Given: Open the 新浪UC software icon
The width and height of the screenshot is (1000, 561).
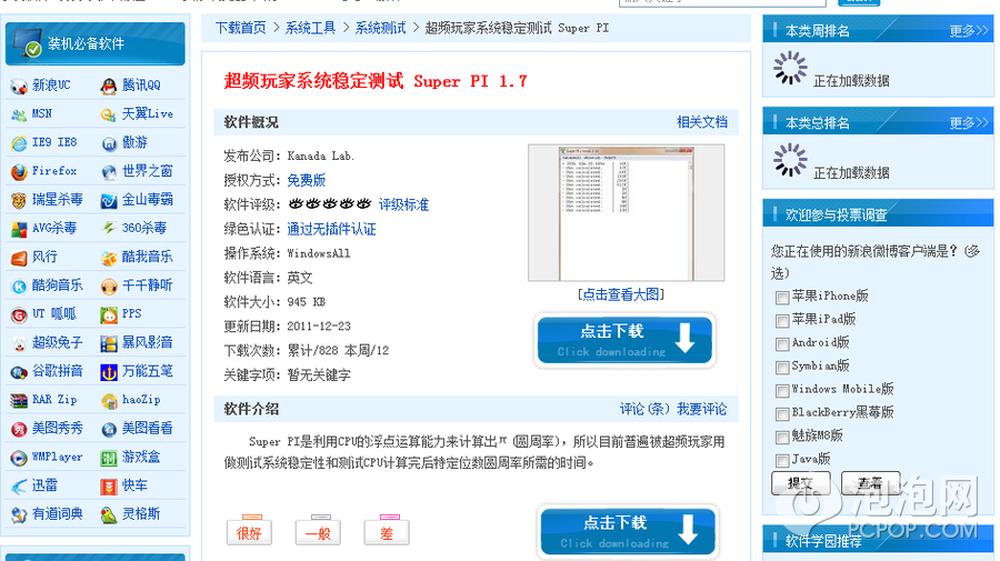Looking at the screenshot, I should click(19, 86).
